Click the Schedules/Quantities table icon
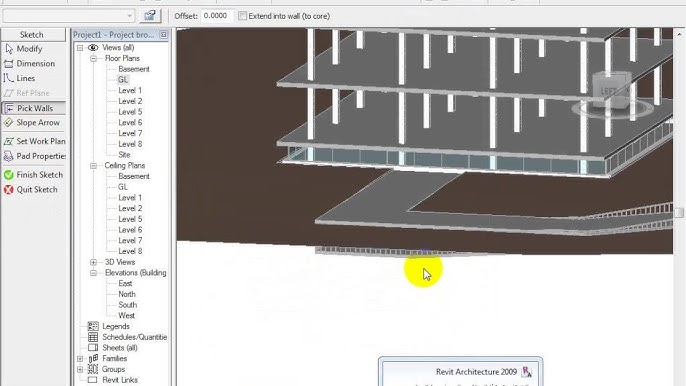The width and height of the screenshot is (686, 386). click(93, 337)
